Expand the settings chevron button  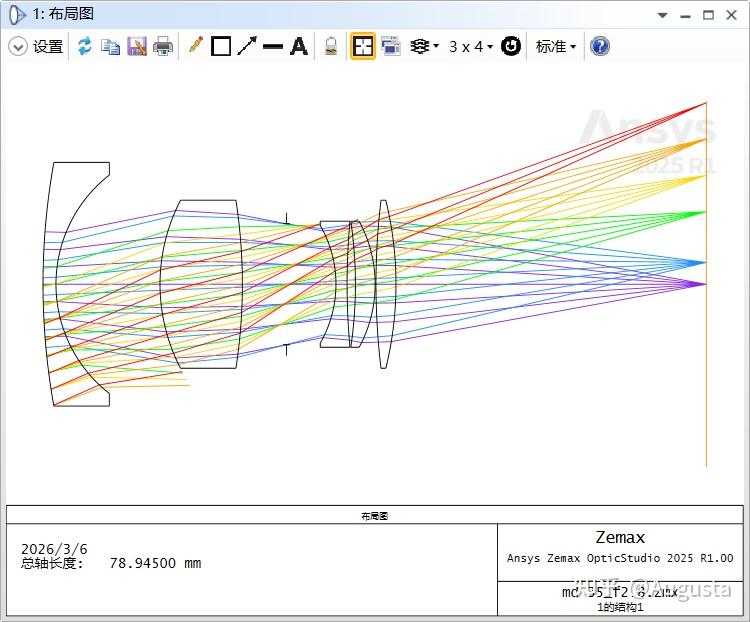tap(18, 47)
